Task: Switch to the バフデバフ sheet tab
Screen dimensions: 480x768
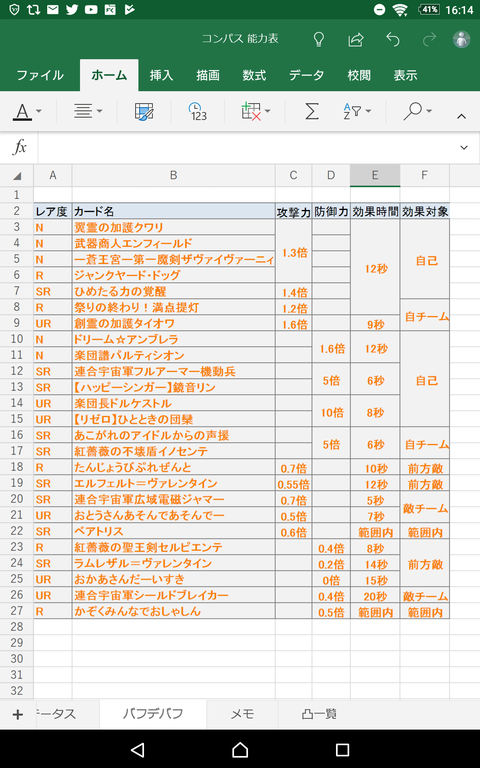Action: click(x=153, y=714)
